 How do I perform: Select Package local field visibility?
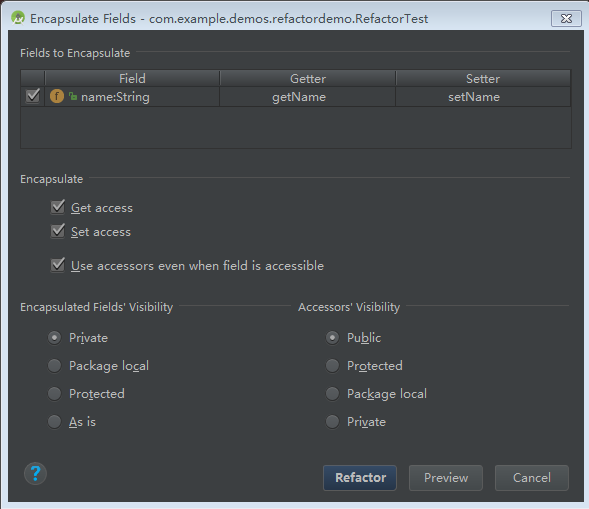54,366
